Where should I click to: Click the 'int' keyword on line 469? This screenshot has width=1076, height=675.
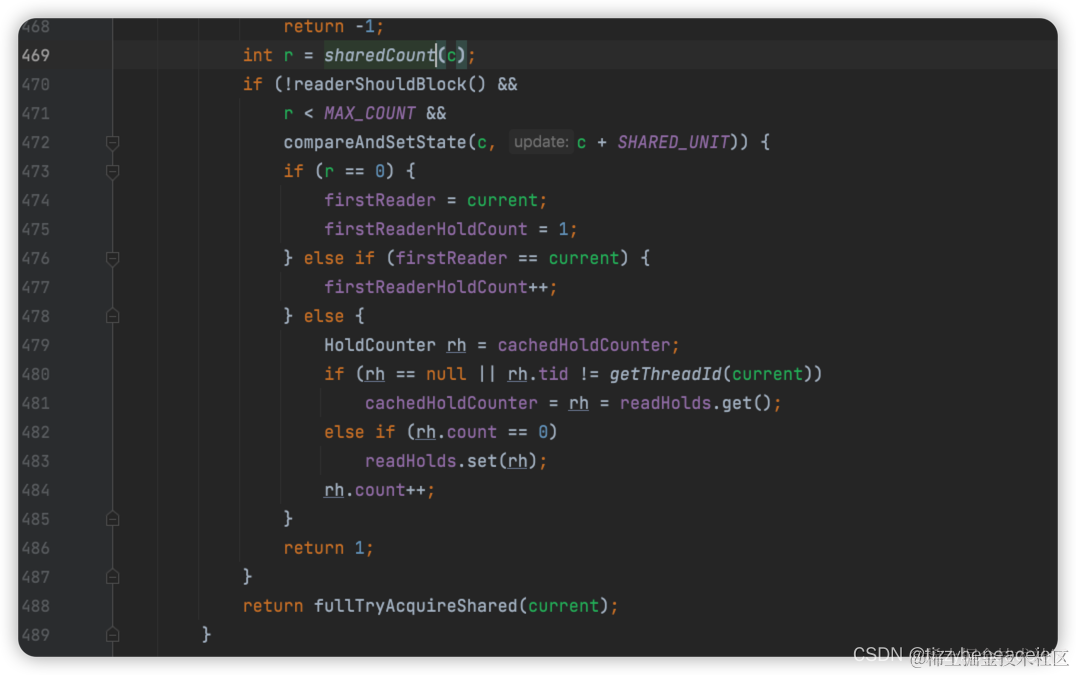pyautogui.click(x=257, y=56)
